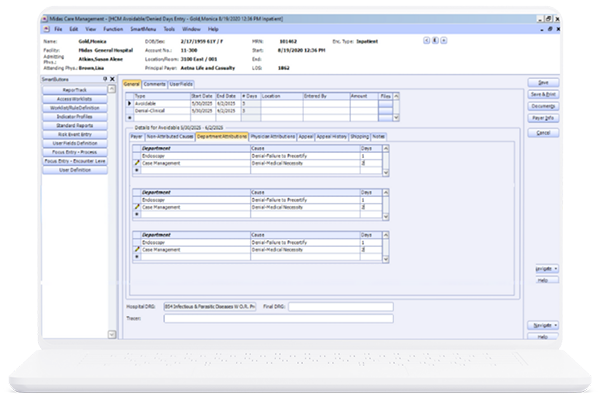
Task: Click SmartButtons panel scroll-up arrow
Action: click(112, 89)
